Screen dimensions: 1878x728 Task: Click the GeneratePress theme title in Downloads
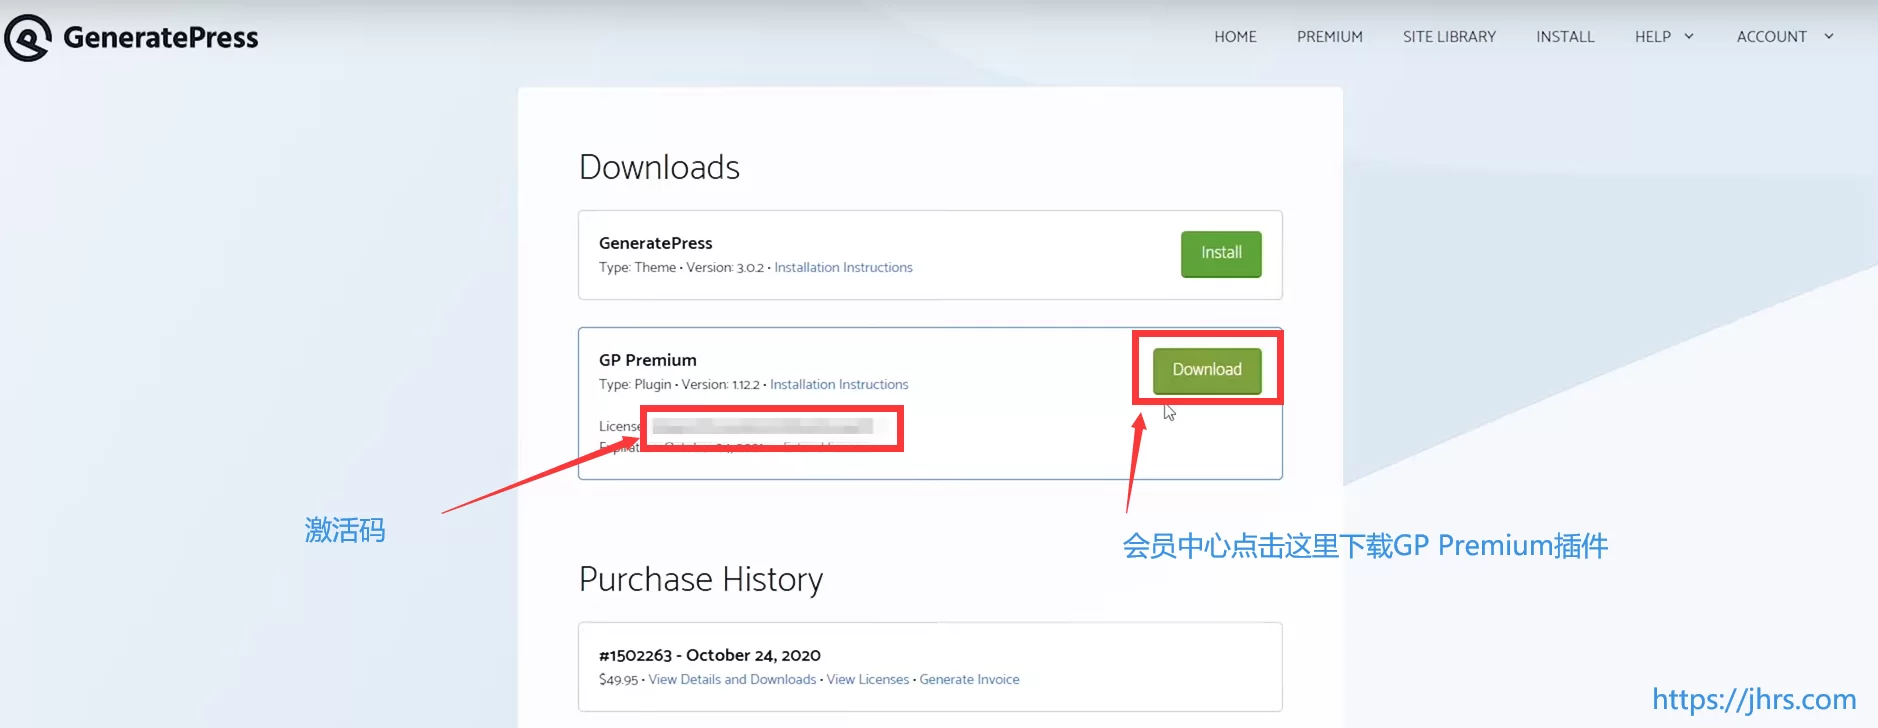point(656,243)
